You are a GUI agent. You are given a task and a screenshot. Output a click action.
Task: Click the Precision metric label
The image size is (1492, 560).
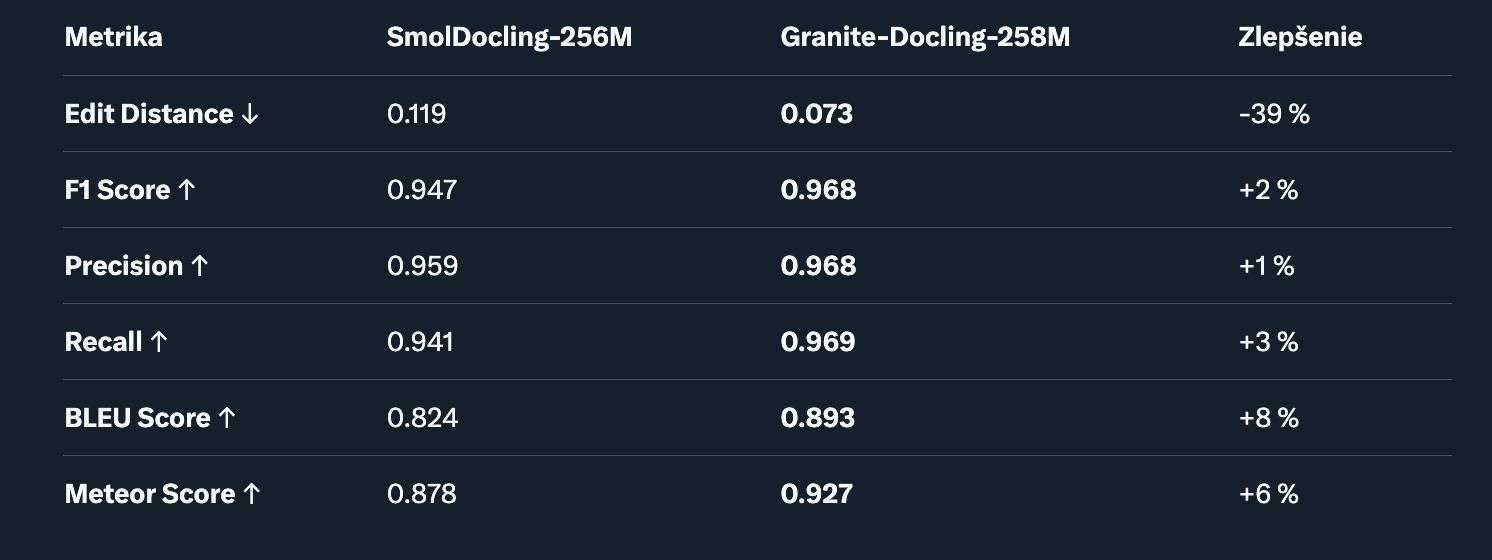[136, 266]
